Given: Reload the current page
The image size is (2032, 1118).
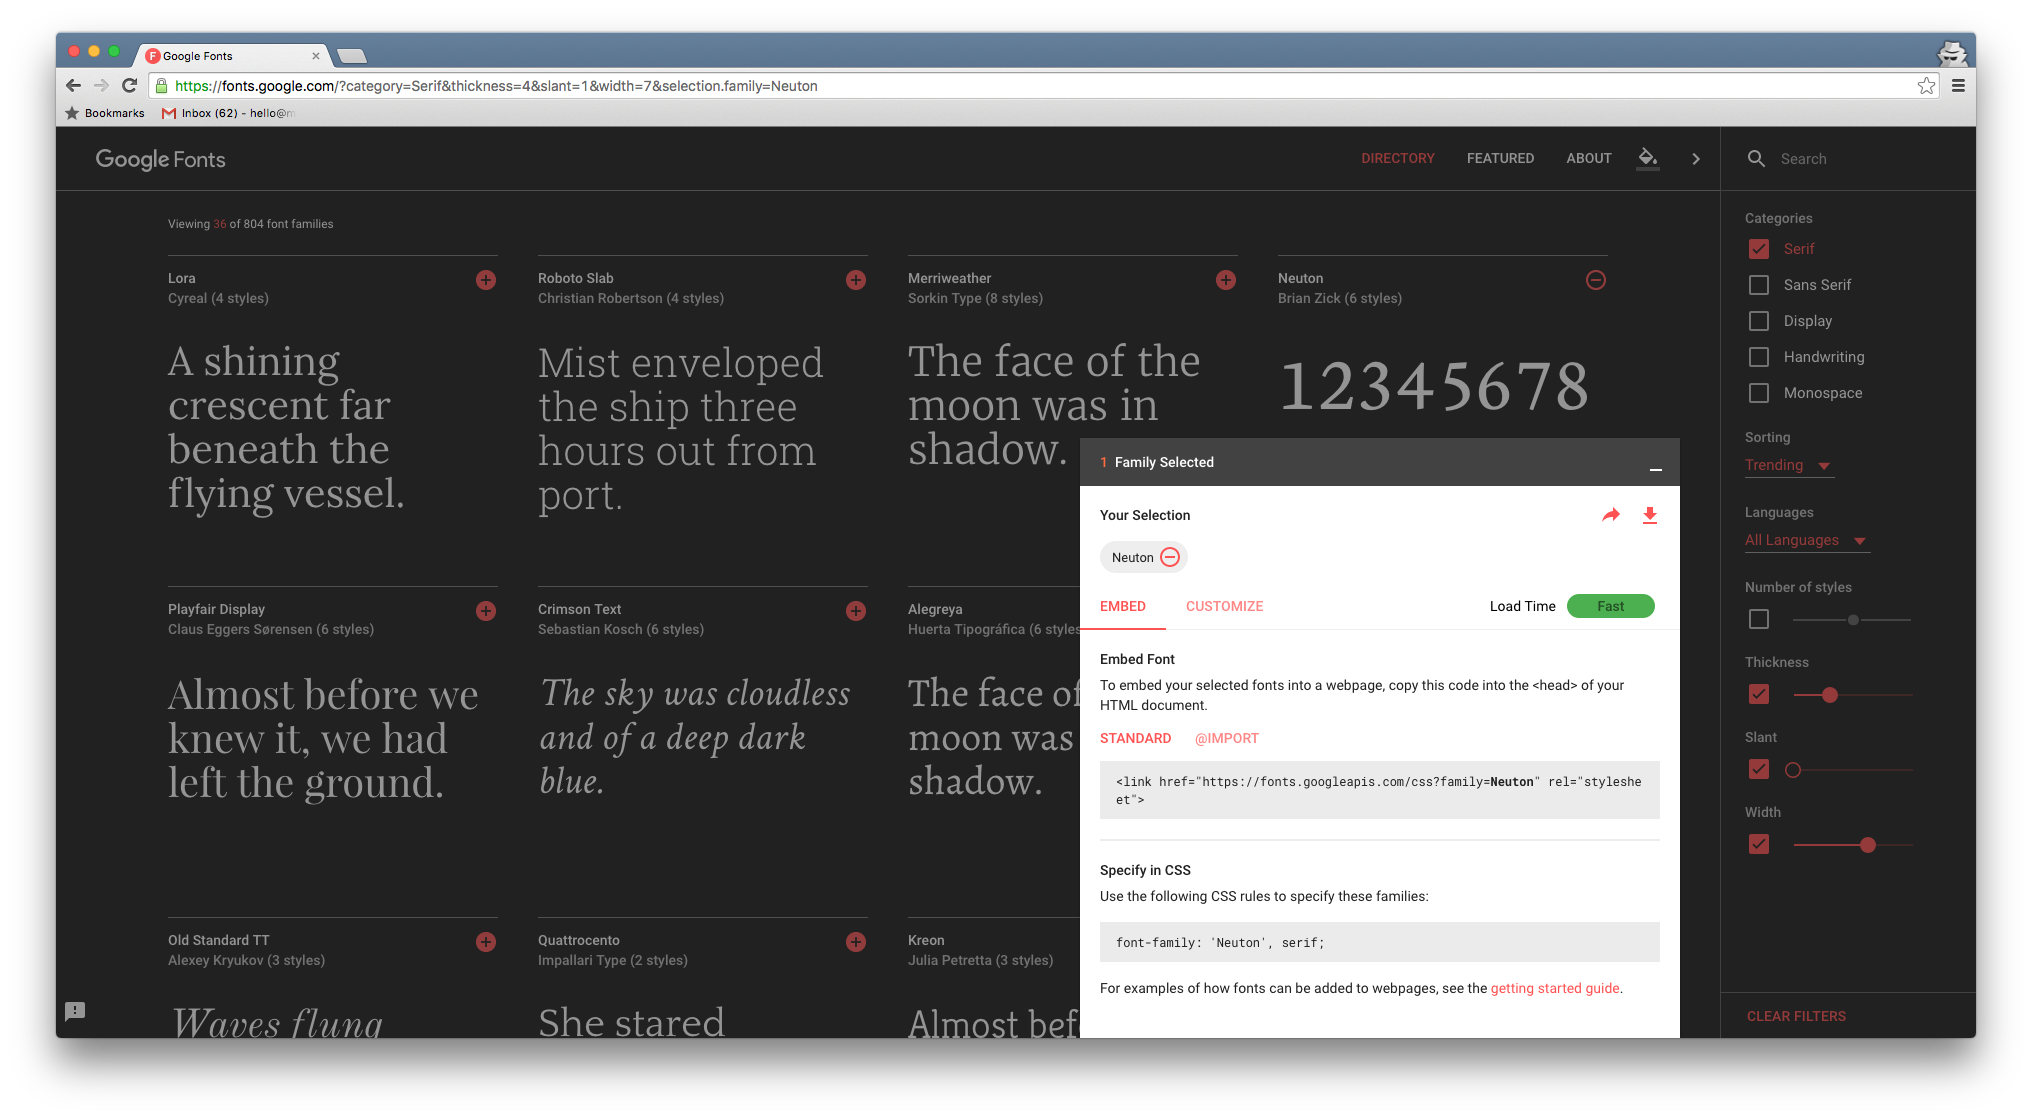Looking at the screenshot, I should [129, 86].
